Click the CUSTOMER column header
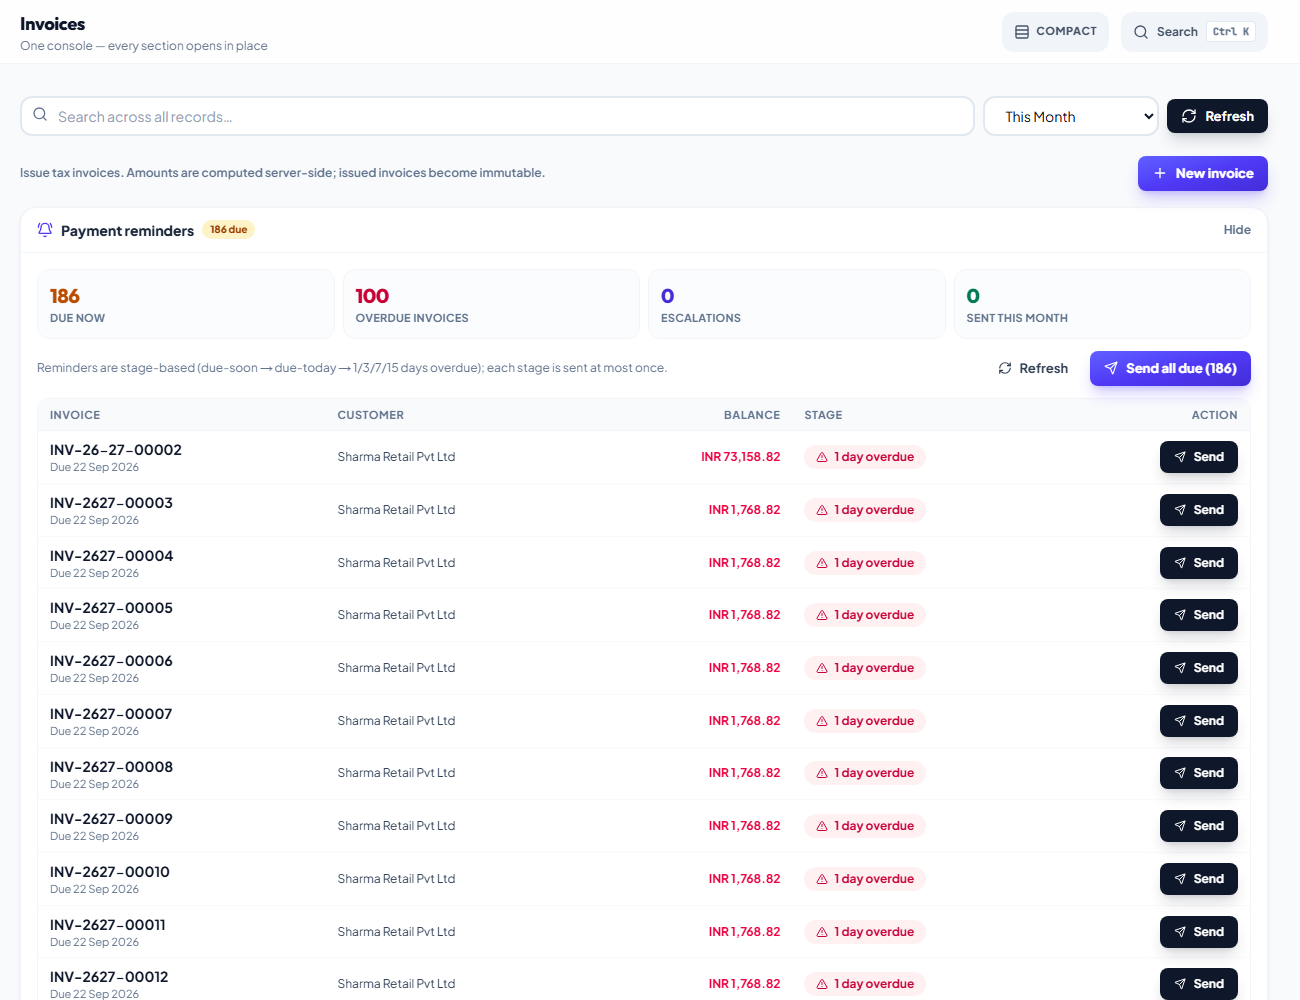1300x1000 pixels. 370,415
